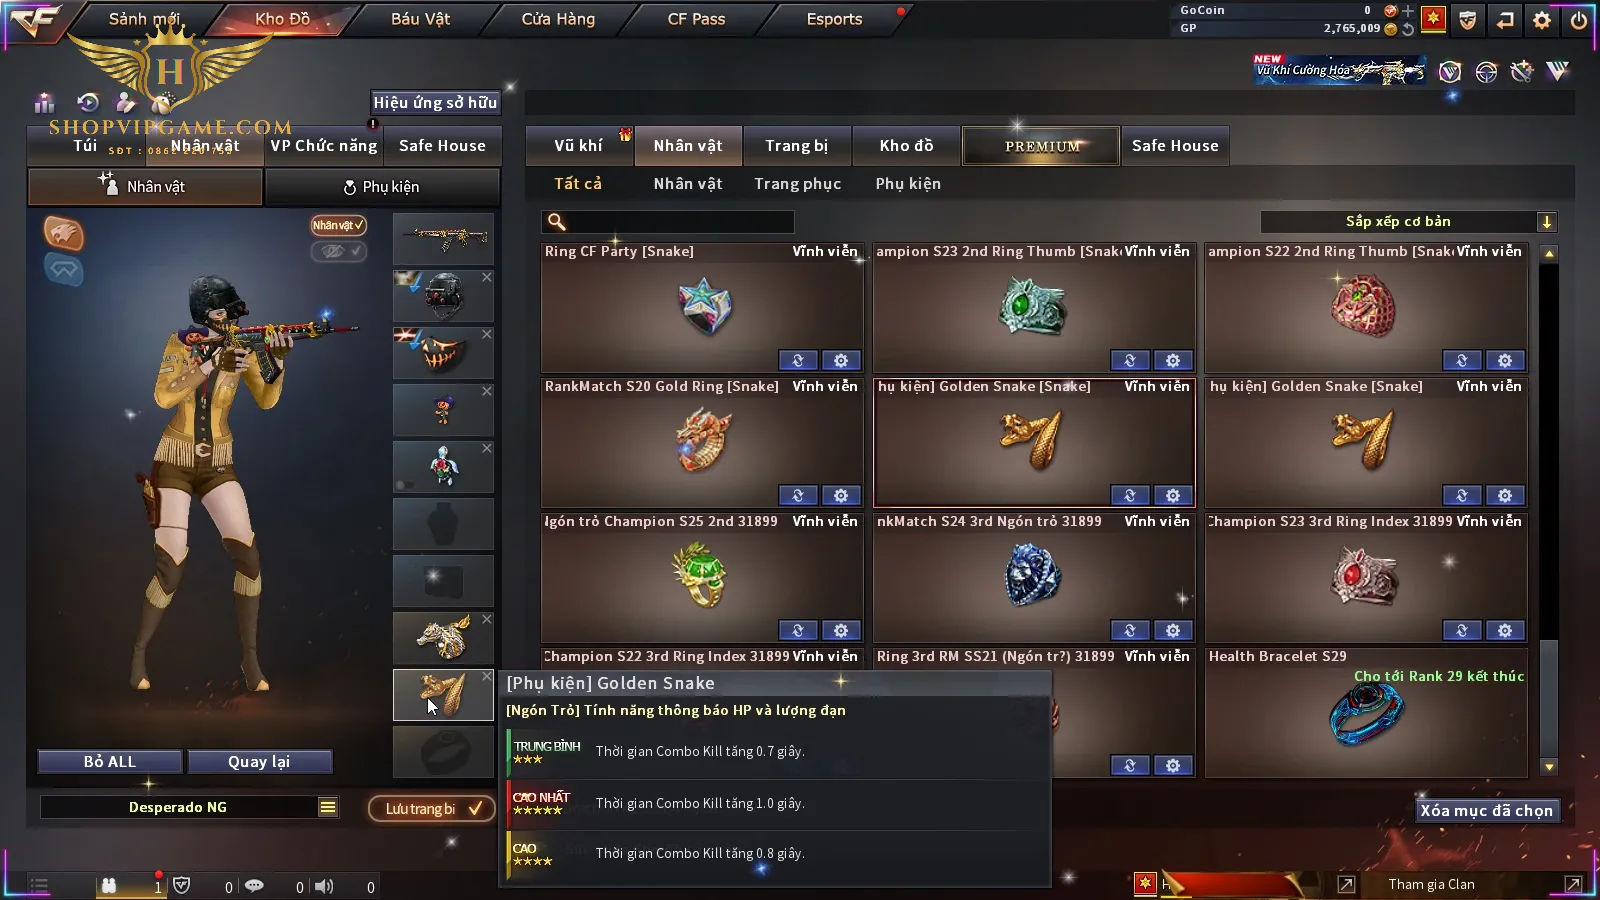Click Xóa mục đã chọn button
This screenshot has height=900, width=1600.
click(1487, 811)
